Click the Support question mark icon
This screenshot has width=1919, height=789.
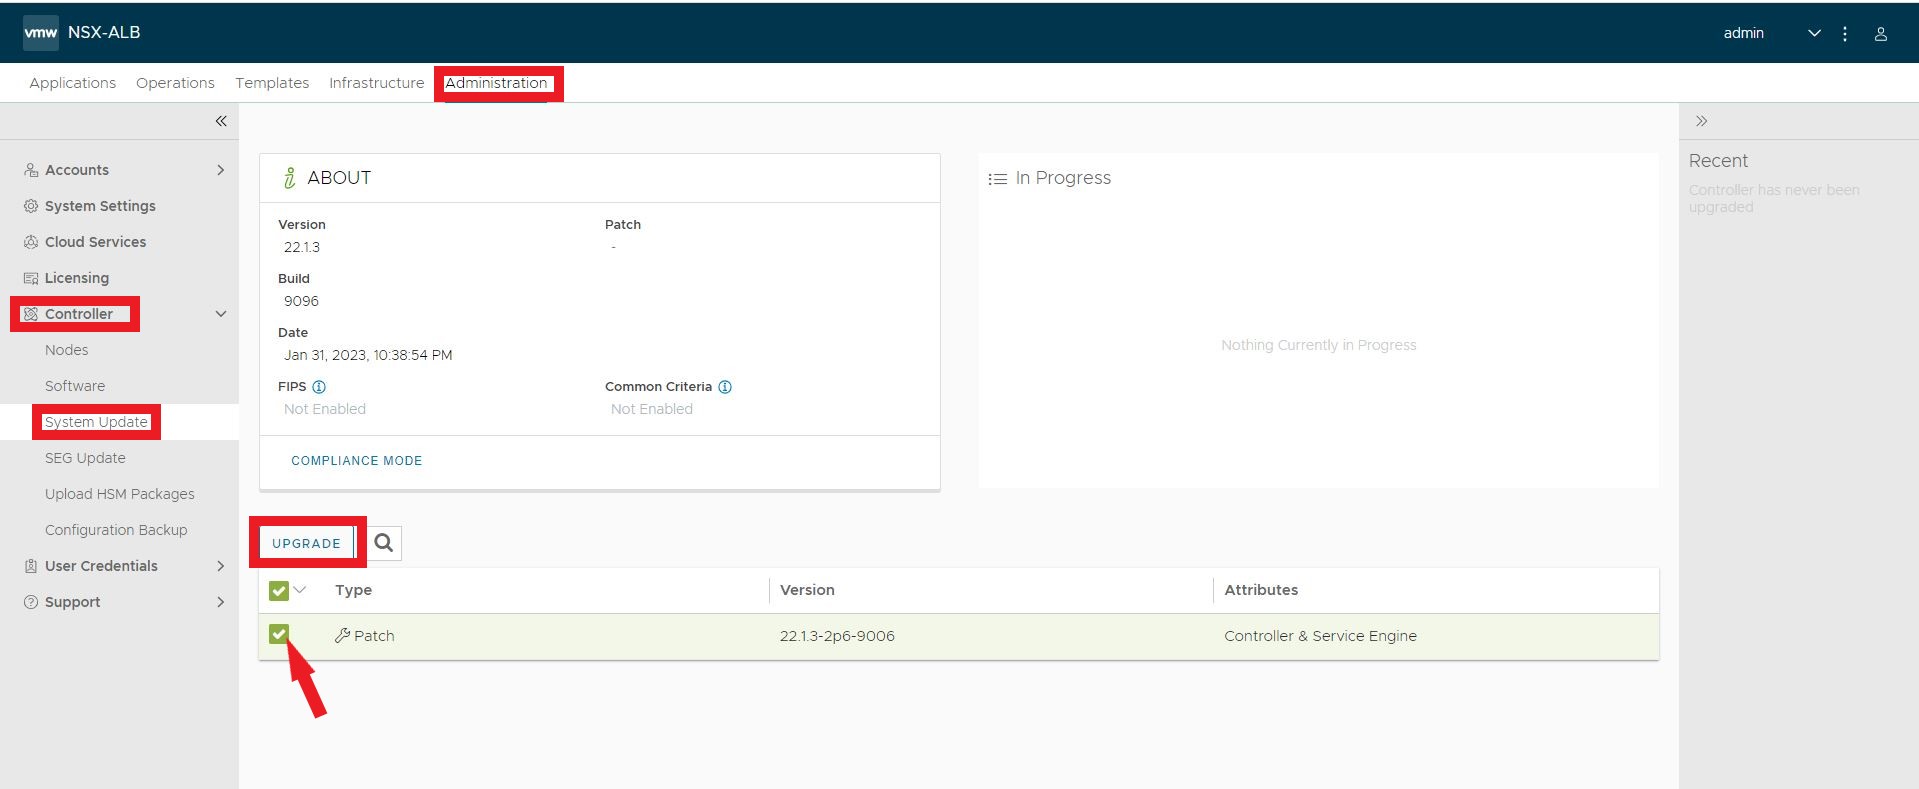coord(31,602)
